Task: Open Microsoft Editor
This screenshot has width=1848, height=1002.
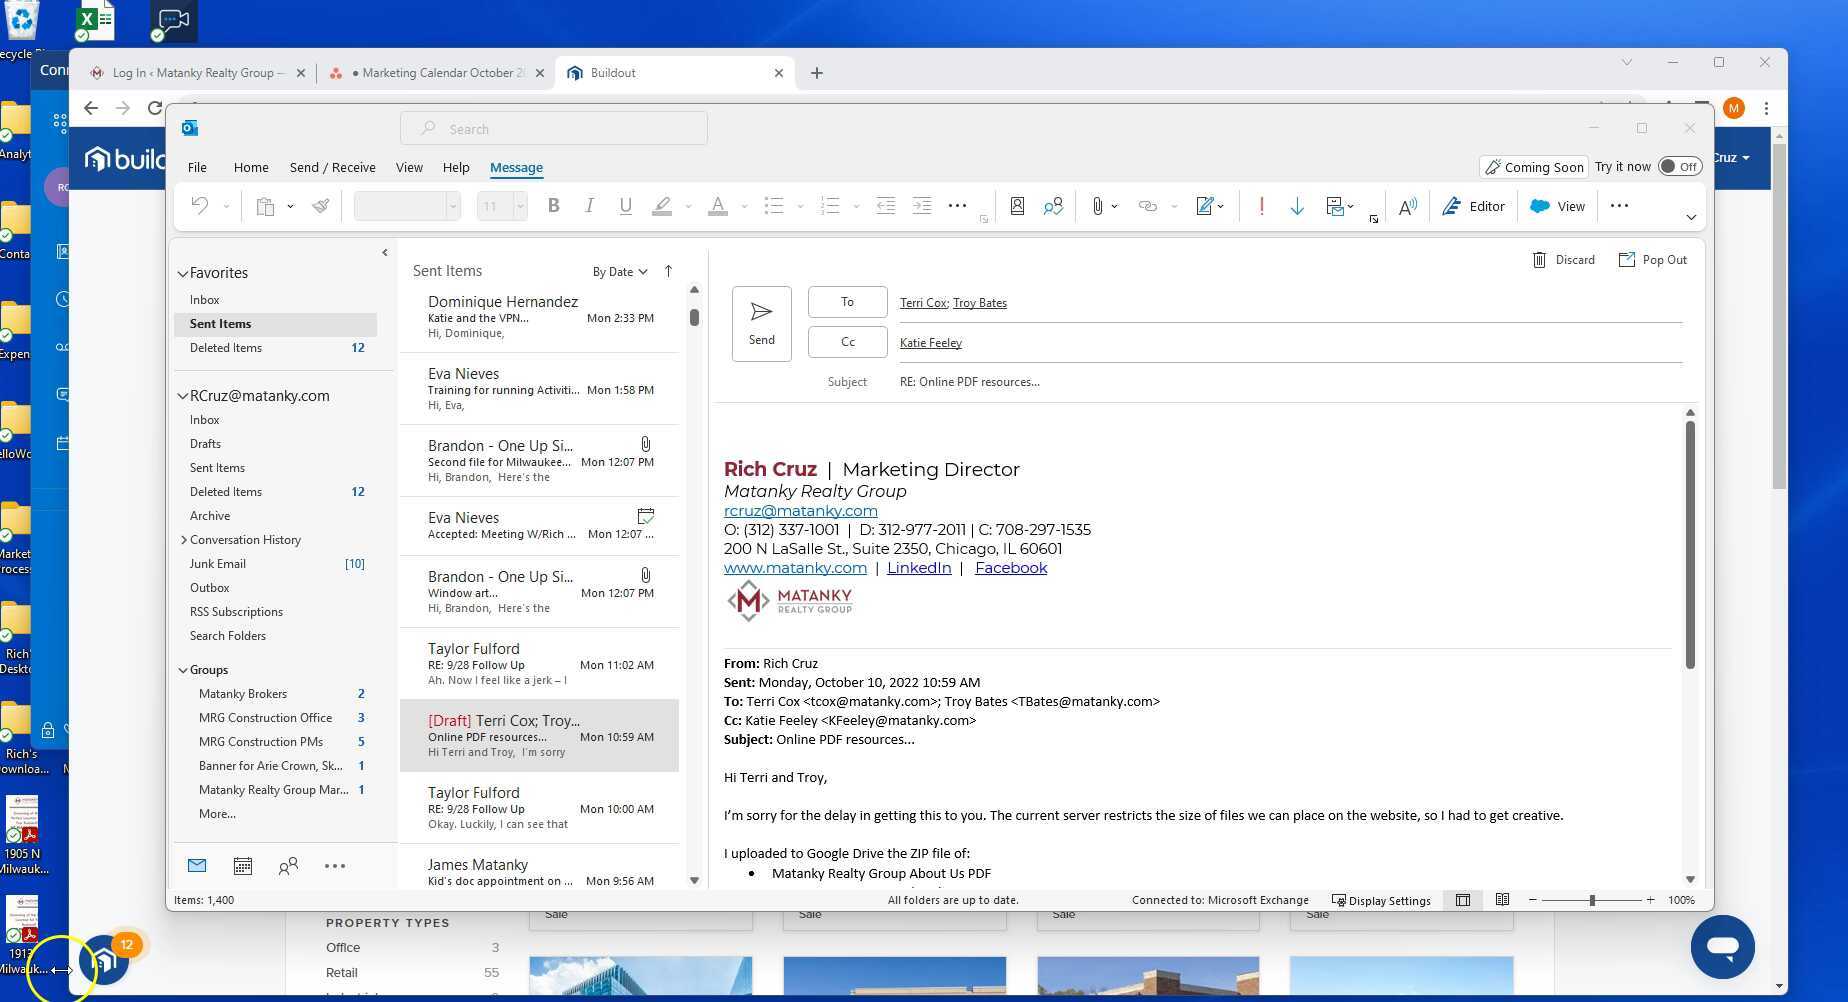Action: pyautogui.click(x=1473, y=206)
